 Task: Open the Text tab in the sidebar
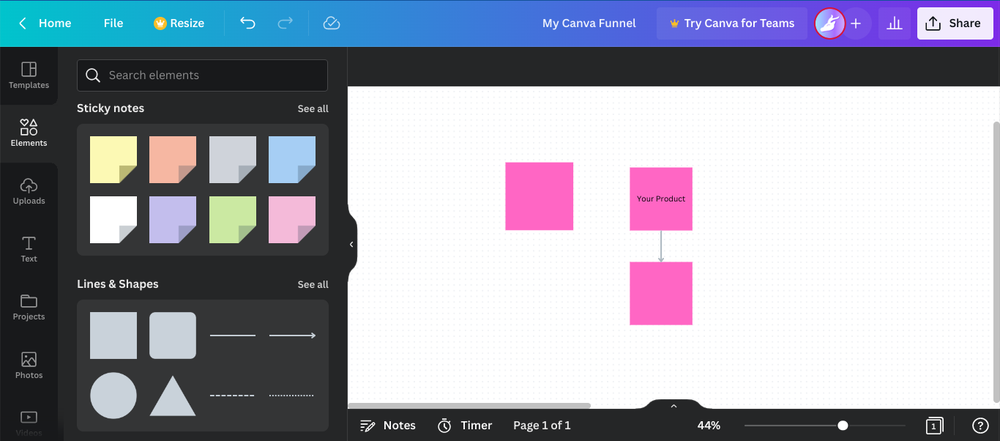coord(28,249)
